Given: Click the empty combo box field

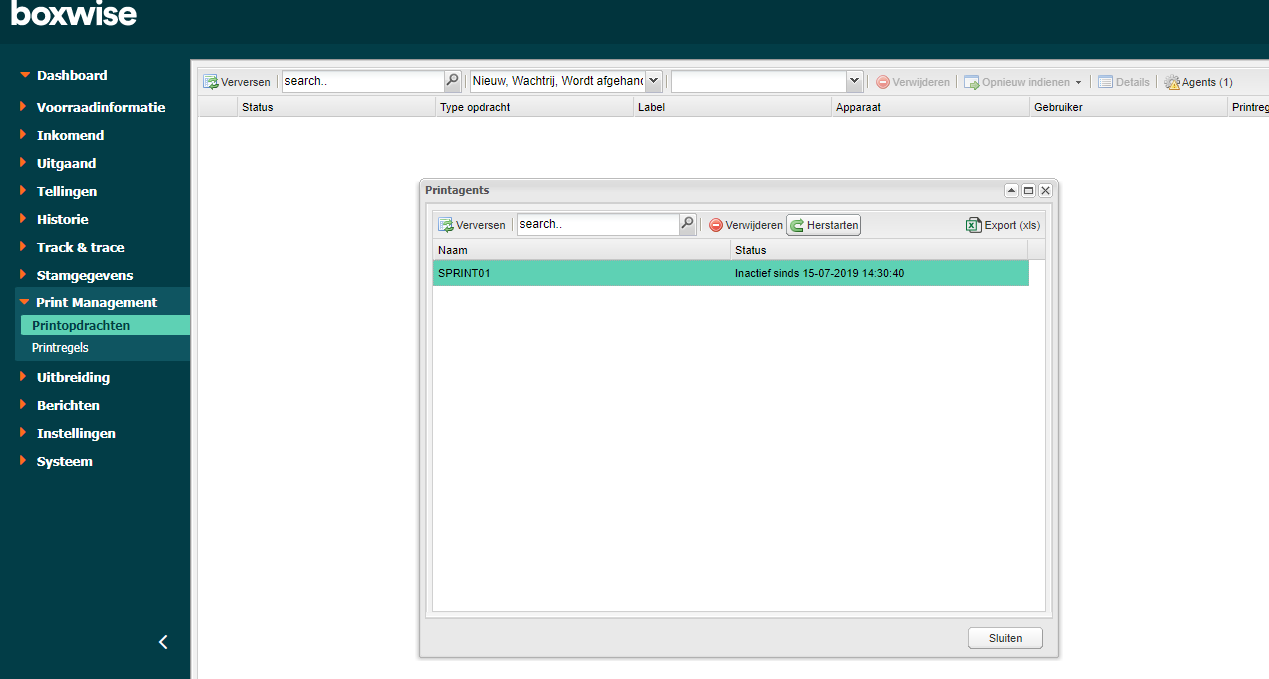Looking at the screenshot, I should click(758, 81).
